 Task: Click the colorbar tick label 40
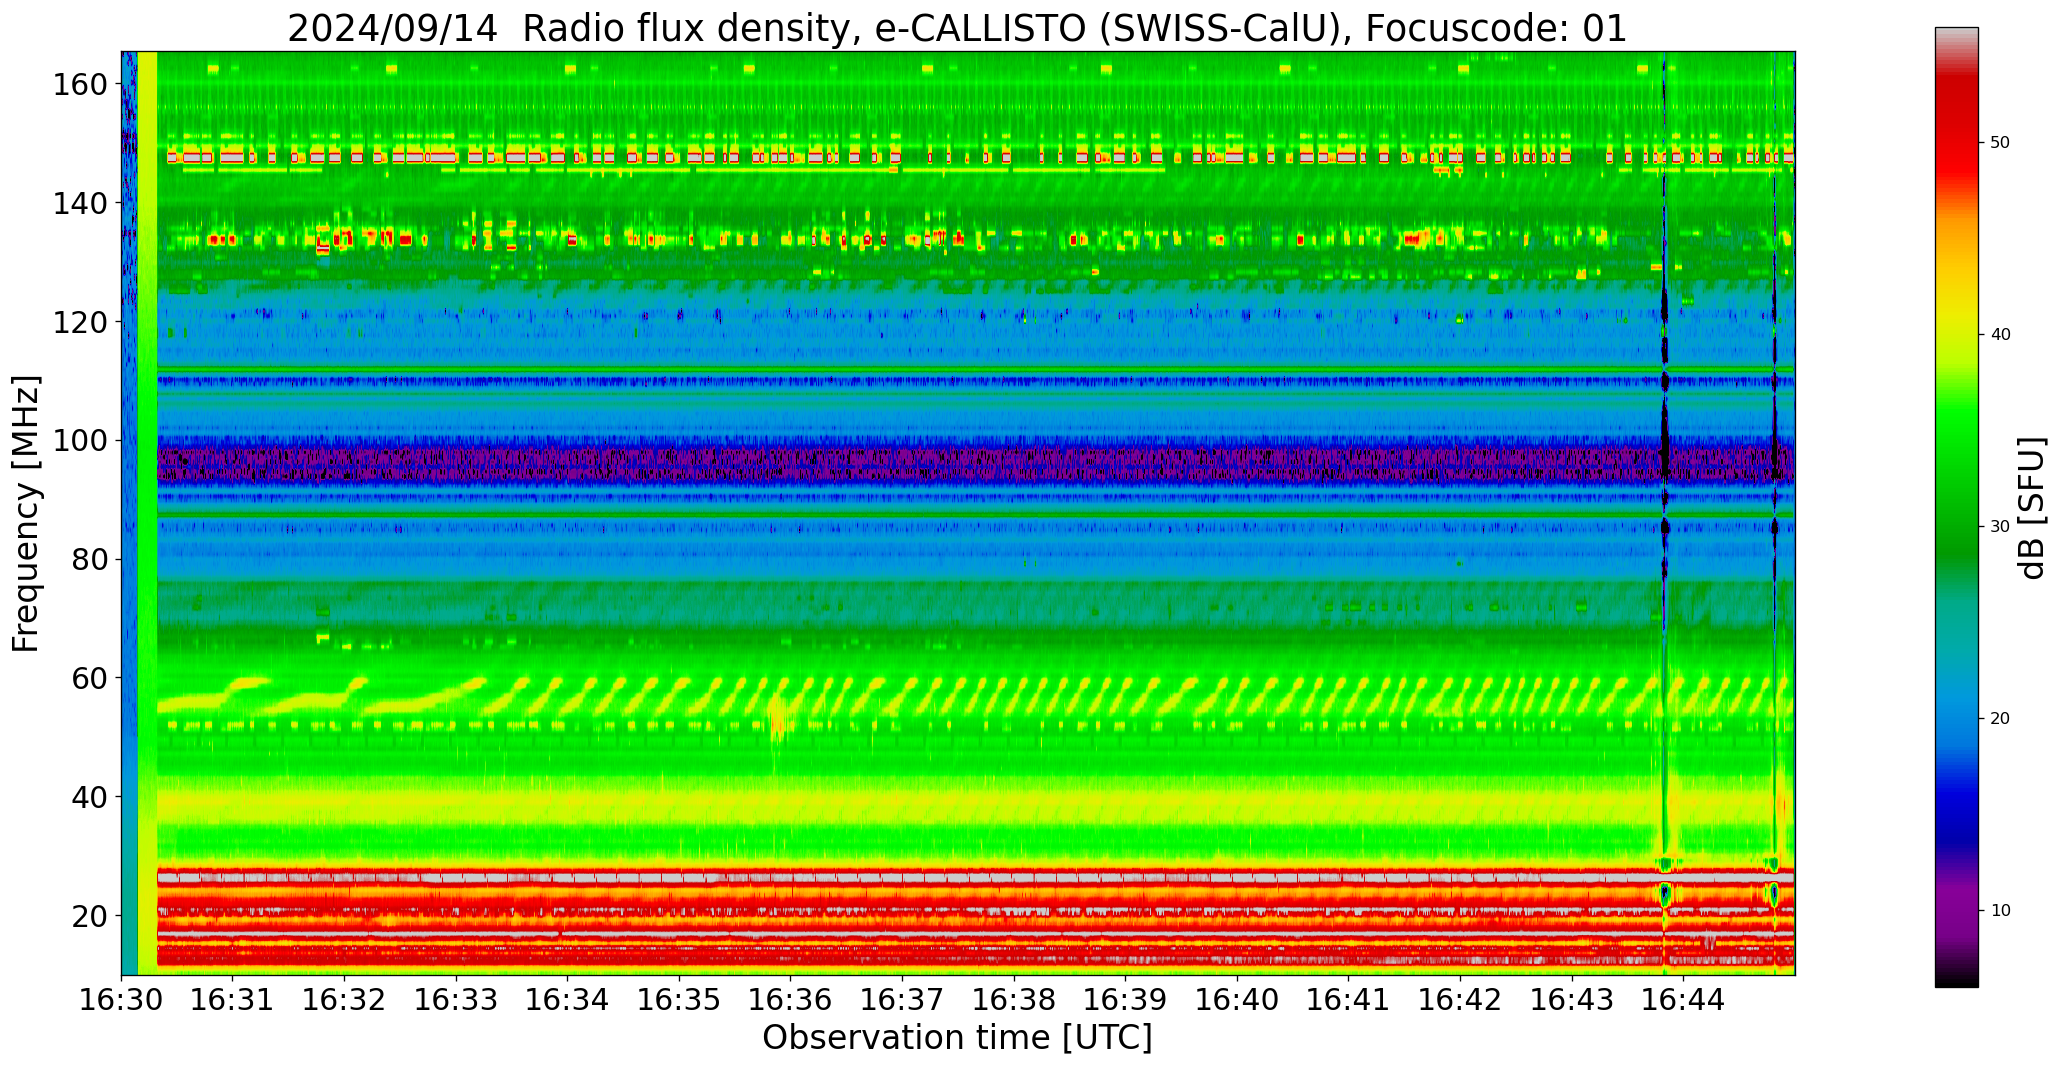pyautogui.click(x=2000, y=335)
